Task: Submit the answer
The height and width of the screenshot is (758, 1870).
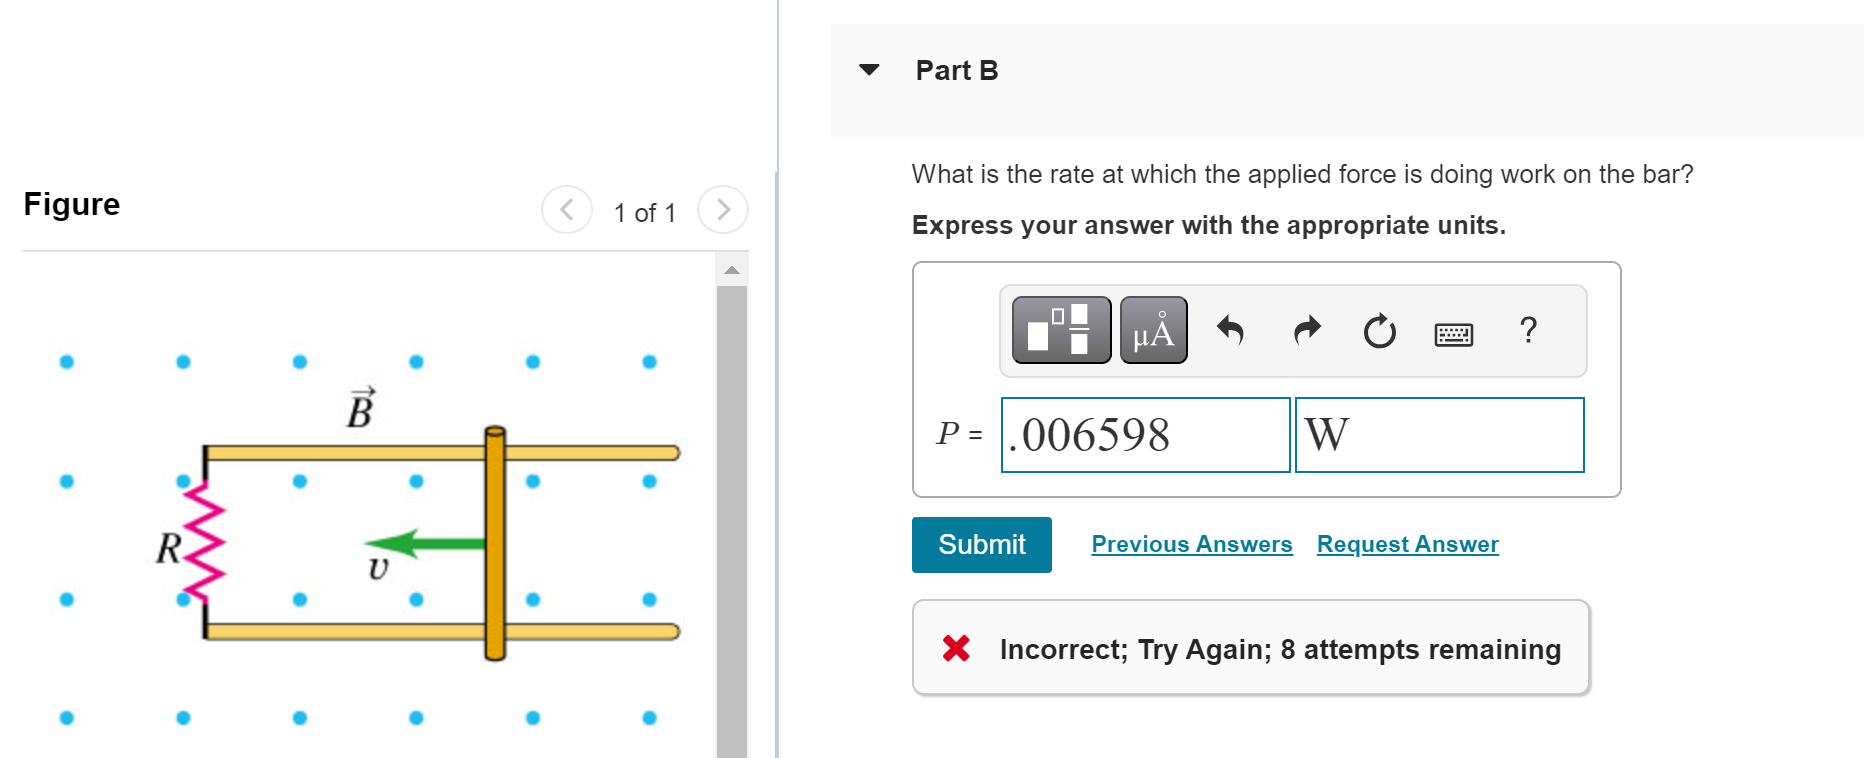Action: pos(981,545)
